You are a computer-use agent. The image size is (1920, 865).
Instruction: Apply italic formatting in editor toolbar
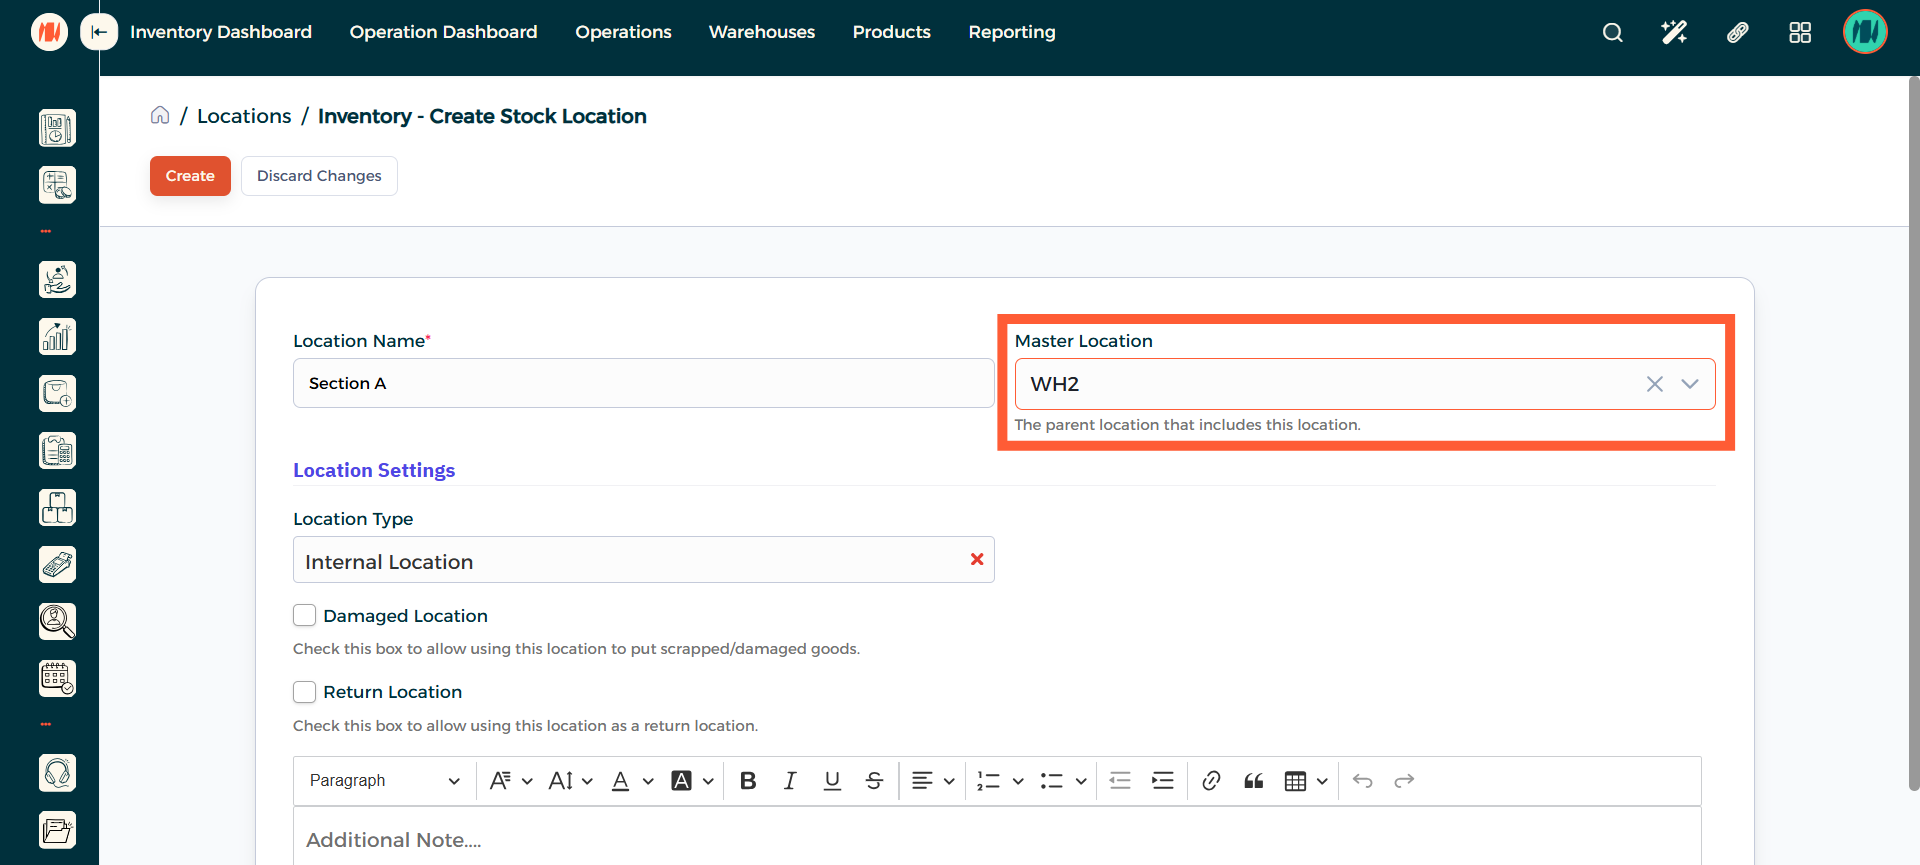click(790, 781)
